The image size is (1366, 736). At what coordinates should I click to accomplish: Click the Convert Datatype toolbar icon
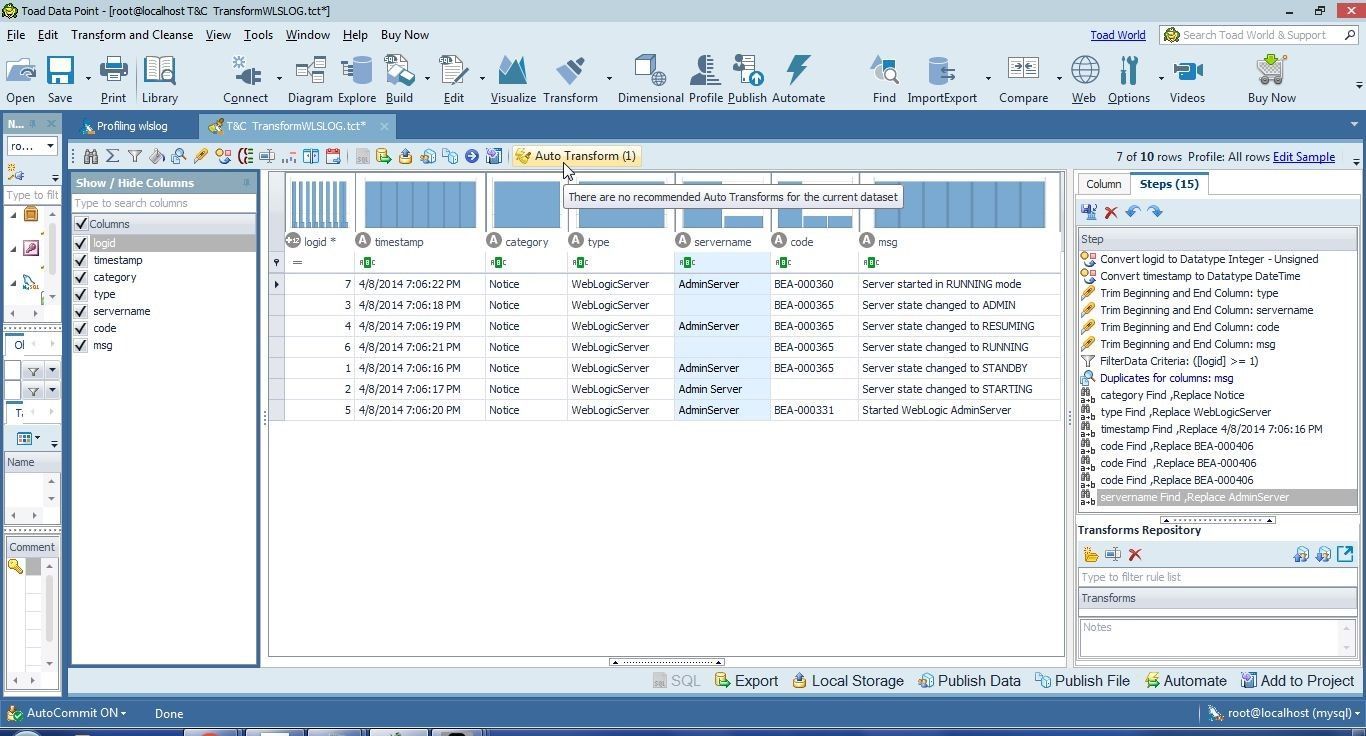tap(223, 156)
